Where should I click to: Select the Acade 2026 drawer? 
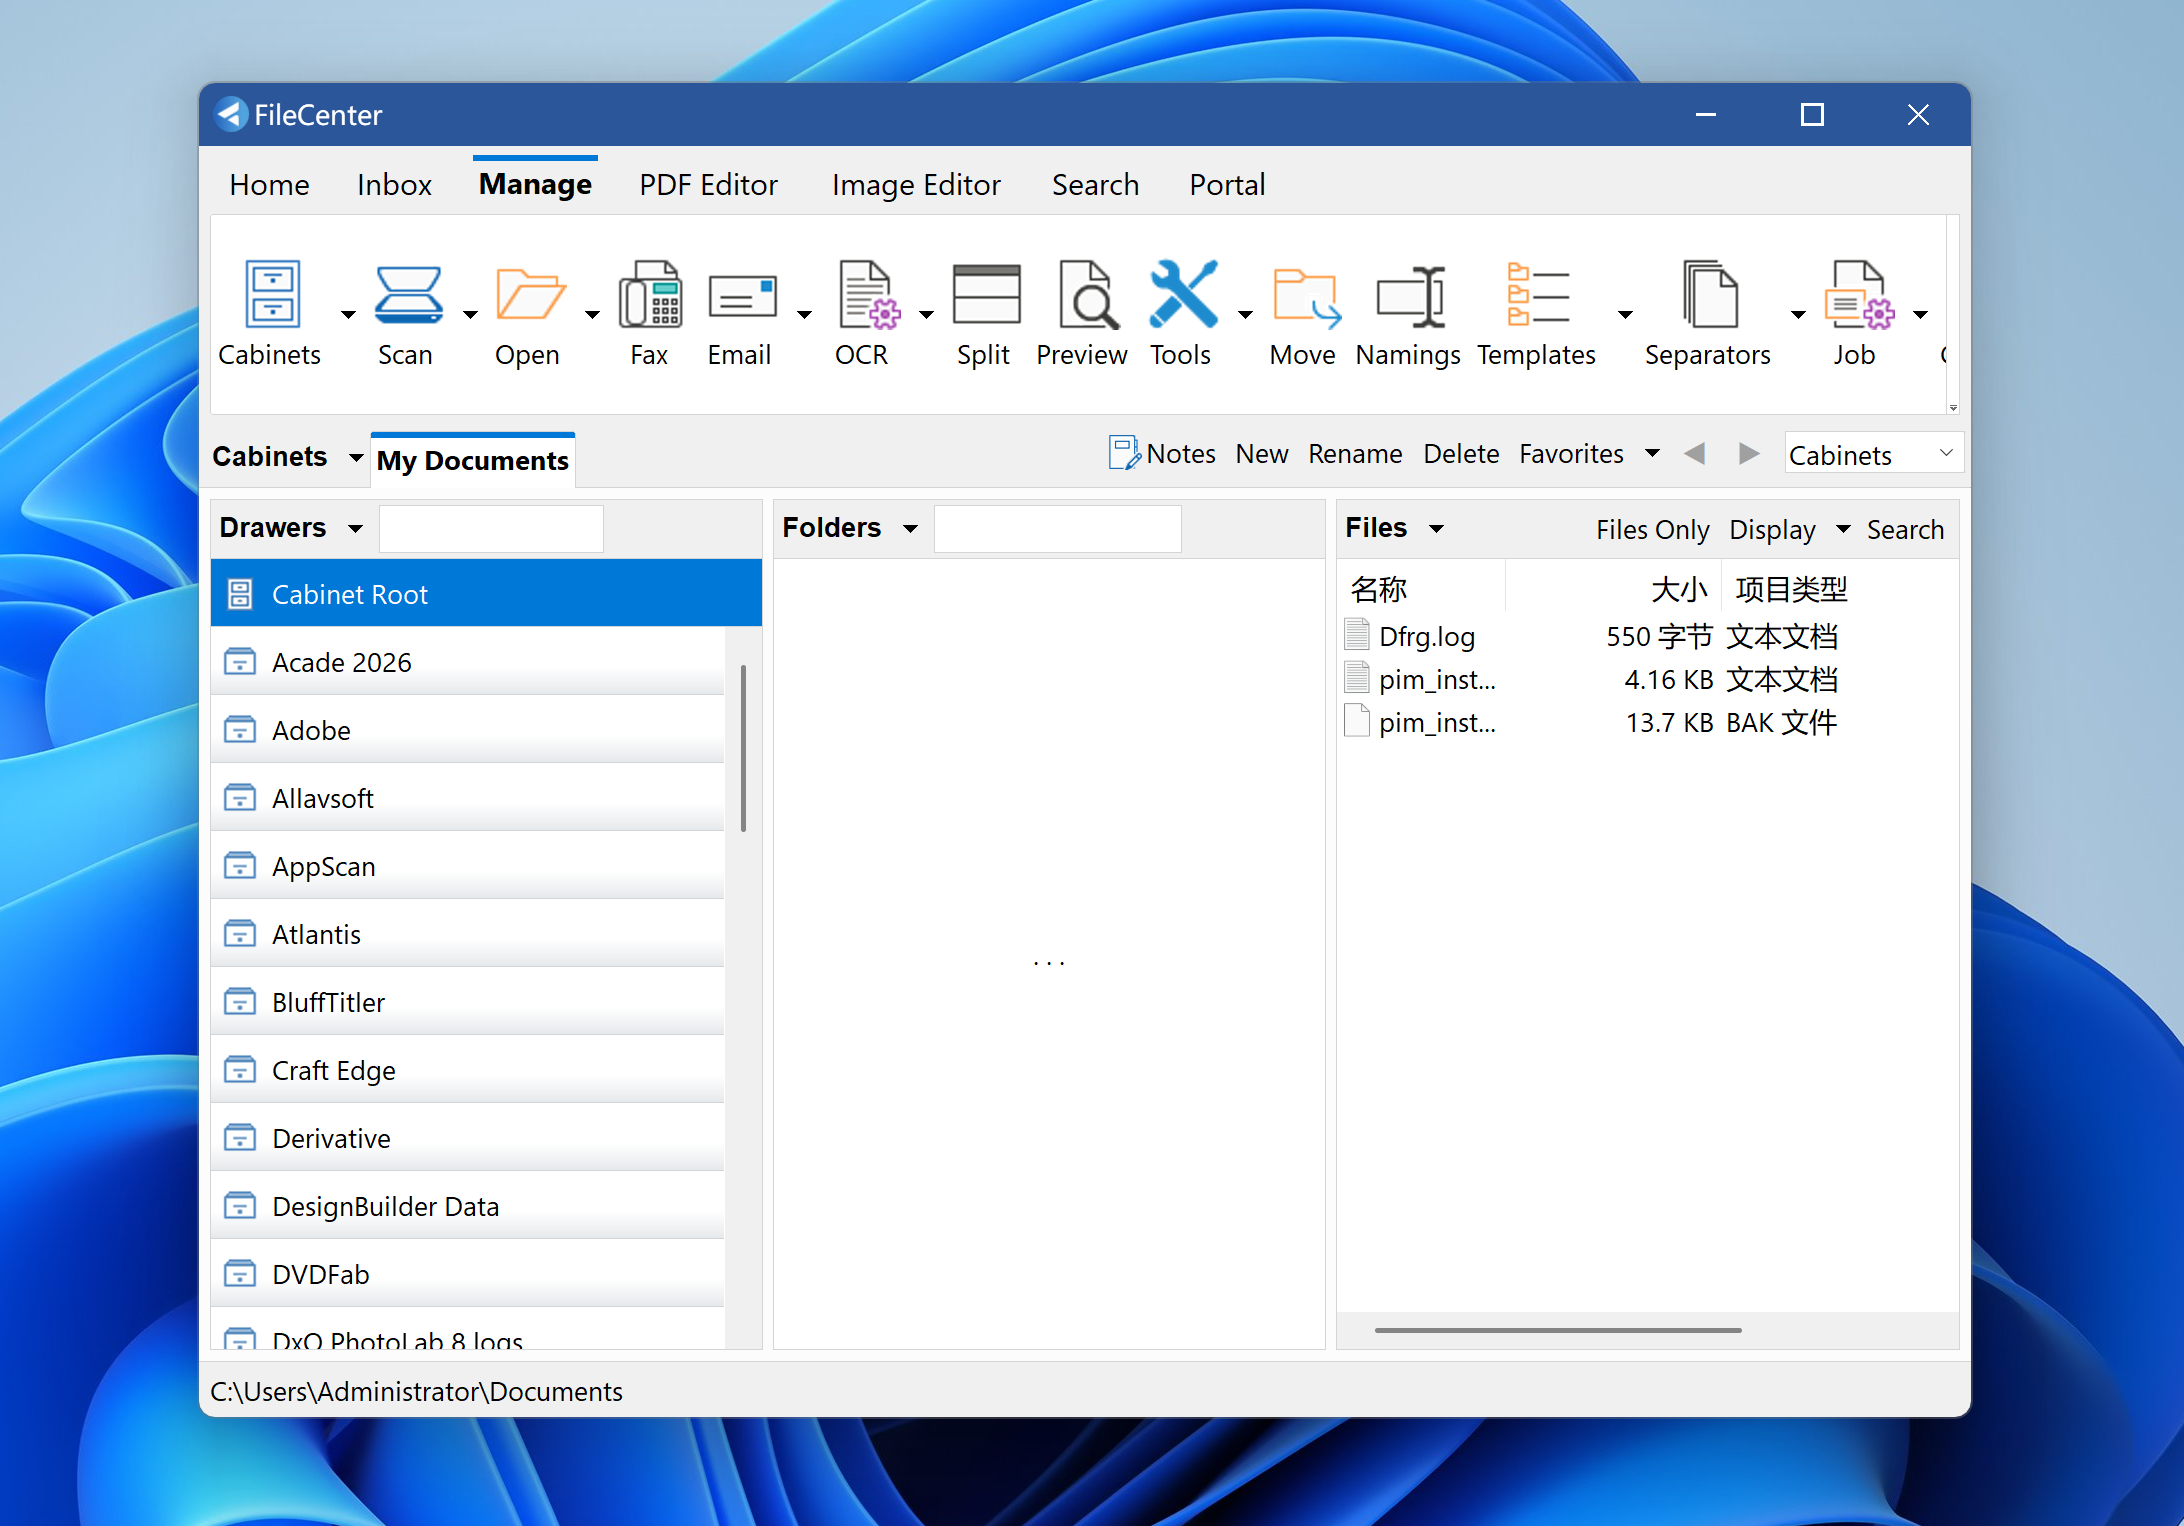tap(467, 662)
